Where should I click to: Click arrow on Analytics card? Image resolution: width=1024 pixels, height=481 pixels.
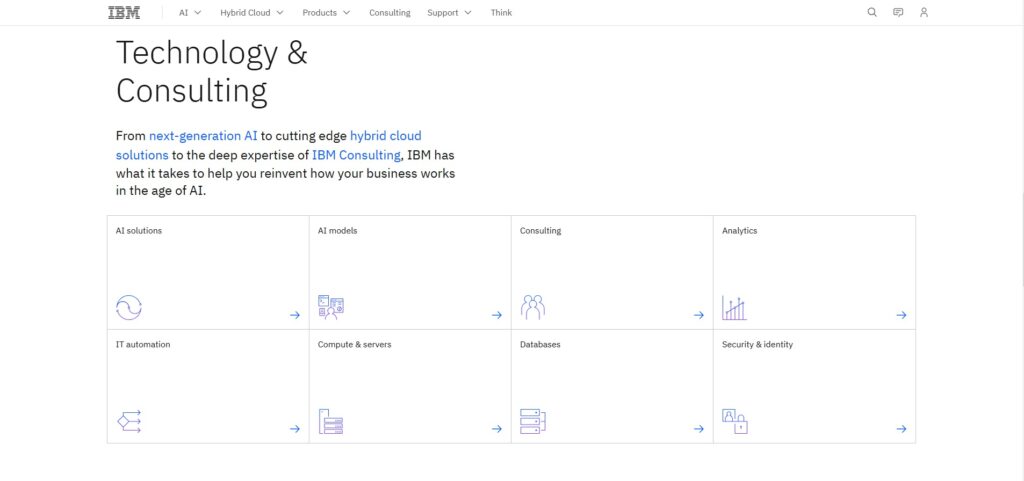click(901, 315)
